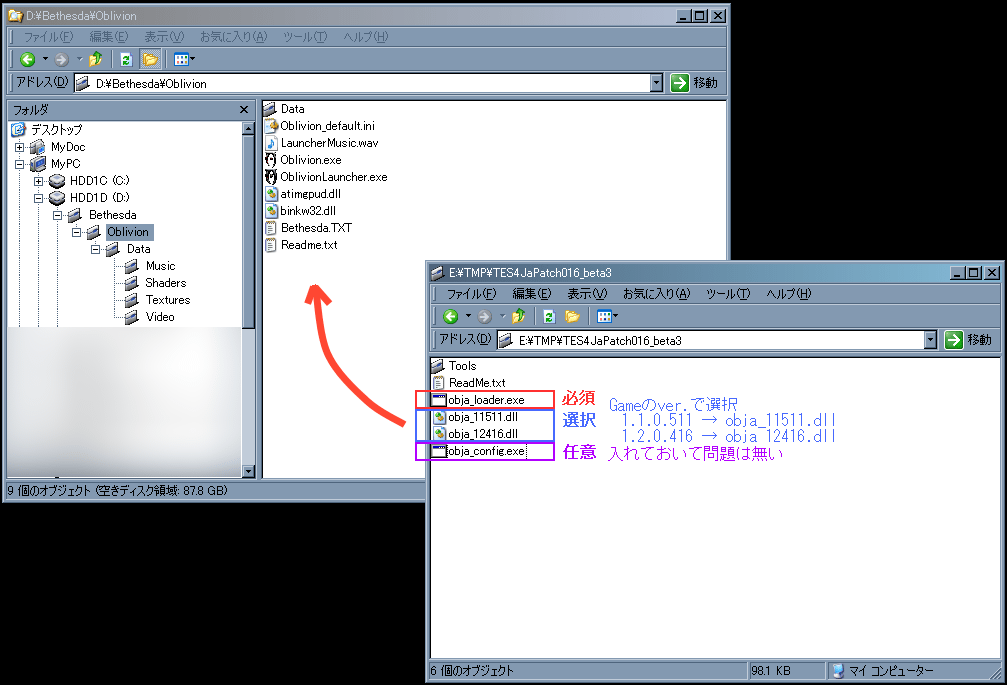Select the Tools folder in the TES4JaPatch window
This screenshot has width=1007, height=685.
pyautogui.click(x=462, y=366)
